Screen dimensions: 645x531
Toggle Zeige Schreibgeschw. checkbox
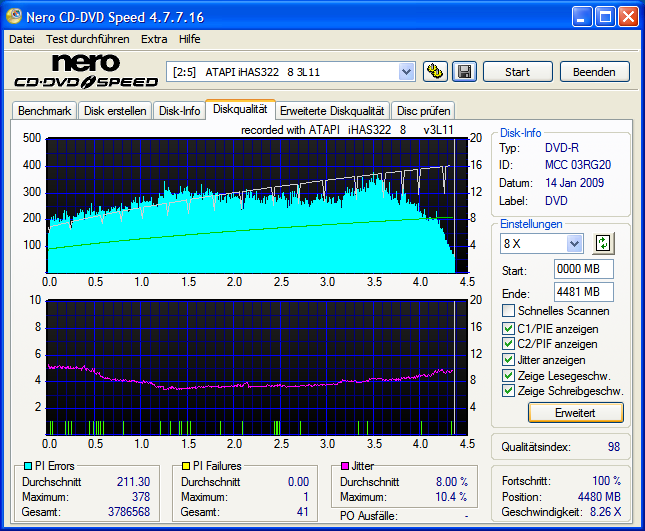click(509, 391)
